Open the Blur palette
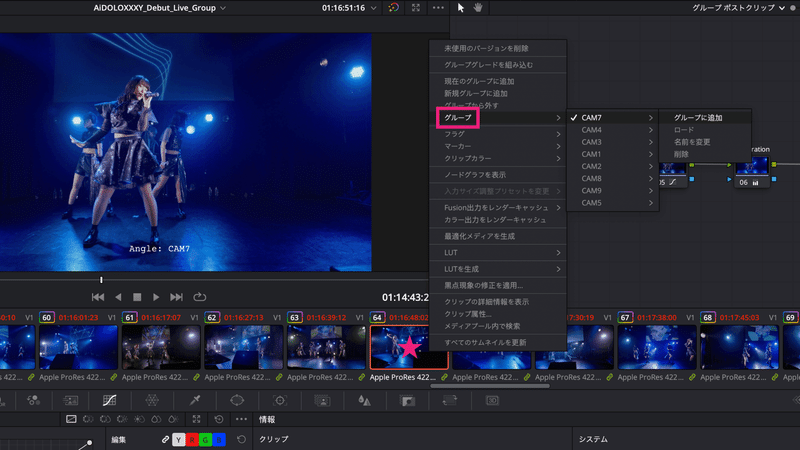This screenshot has height=450, width=800. 364,401
